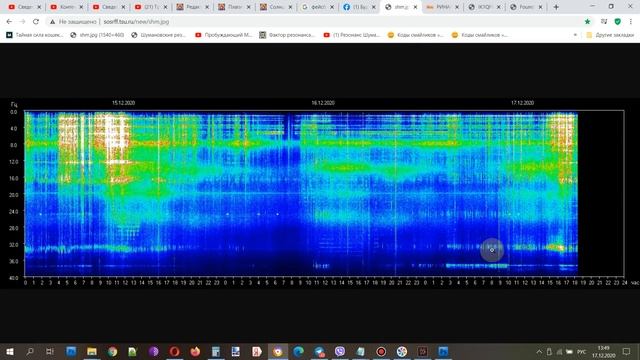Image resolution: width=640 pixels, height=360 pixels.
Task: Close the Facebook tab
Action: (373, 7)
